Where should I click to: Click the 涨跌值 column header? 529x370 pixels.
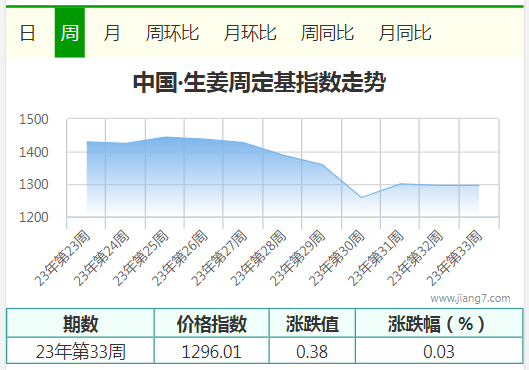(x=312, y=323)
